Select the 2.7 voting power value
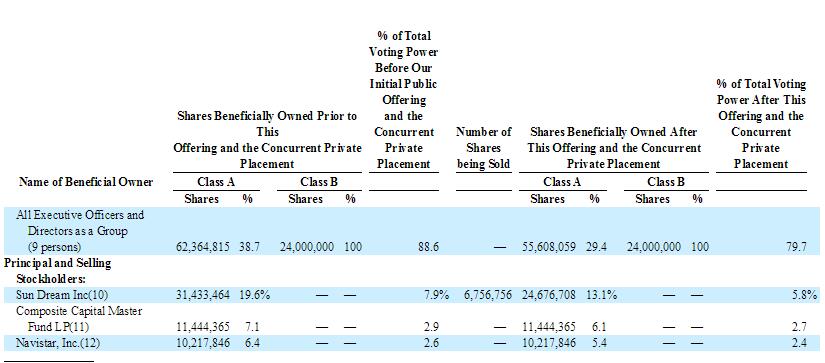This screenshot has width=825, height=363. pos(799,327)
